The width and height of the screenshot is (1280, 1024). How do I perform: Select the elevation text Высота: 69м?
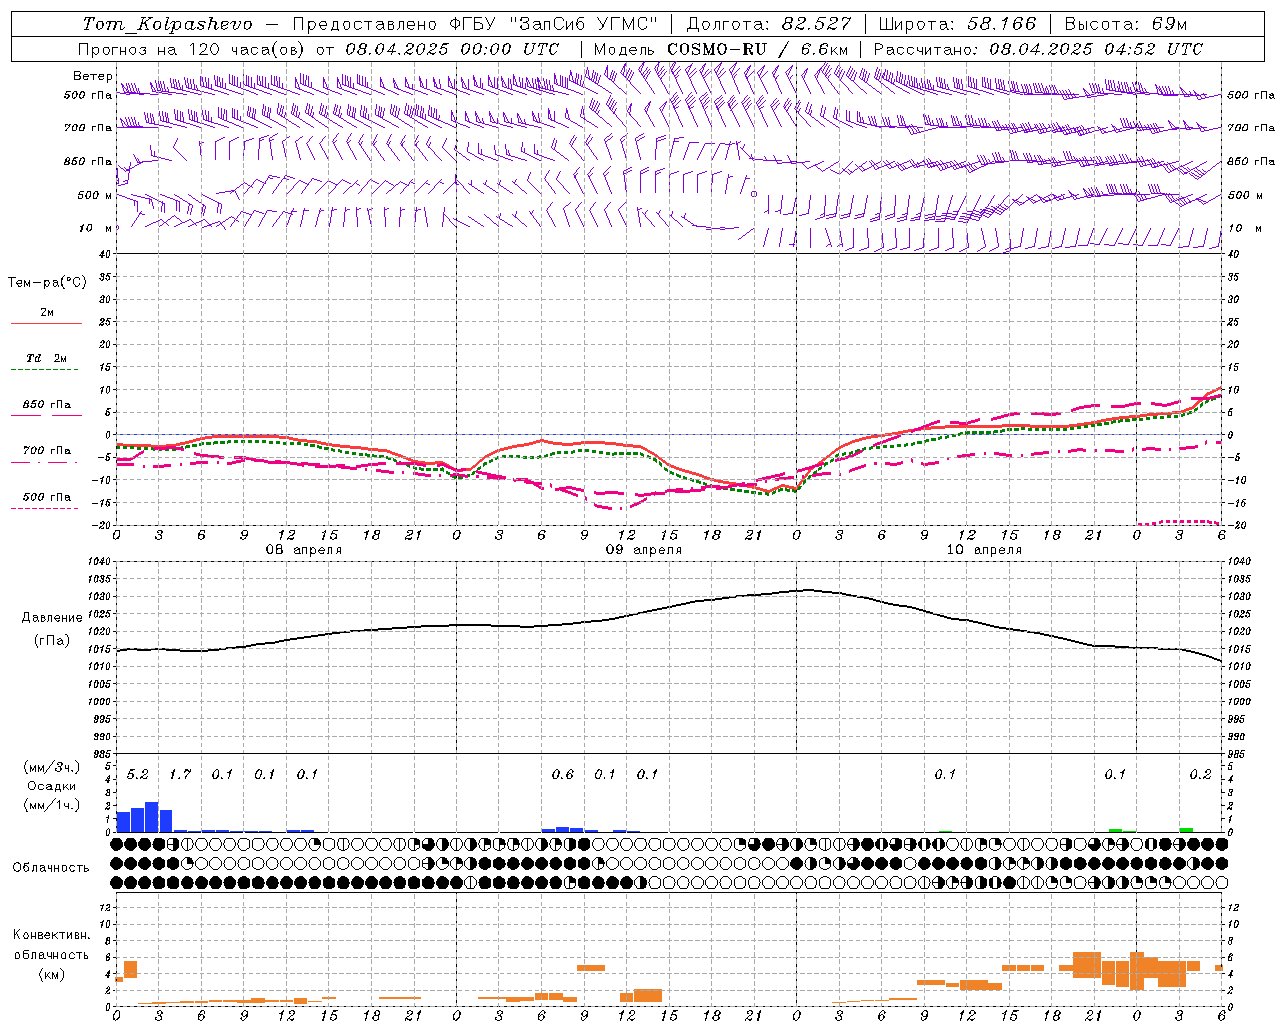click(x=1125, y=24)
